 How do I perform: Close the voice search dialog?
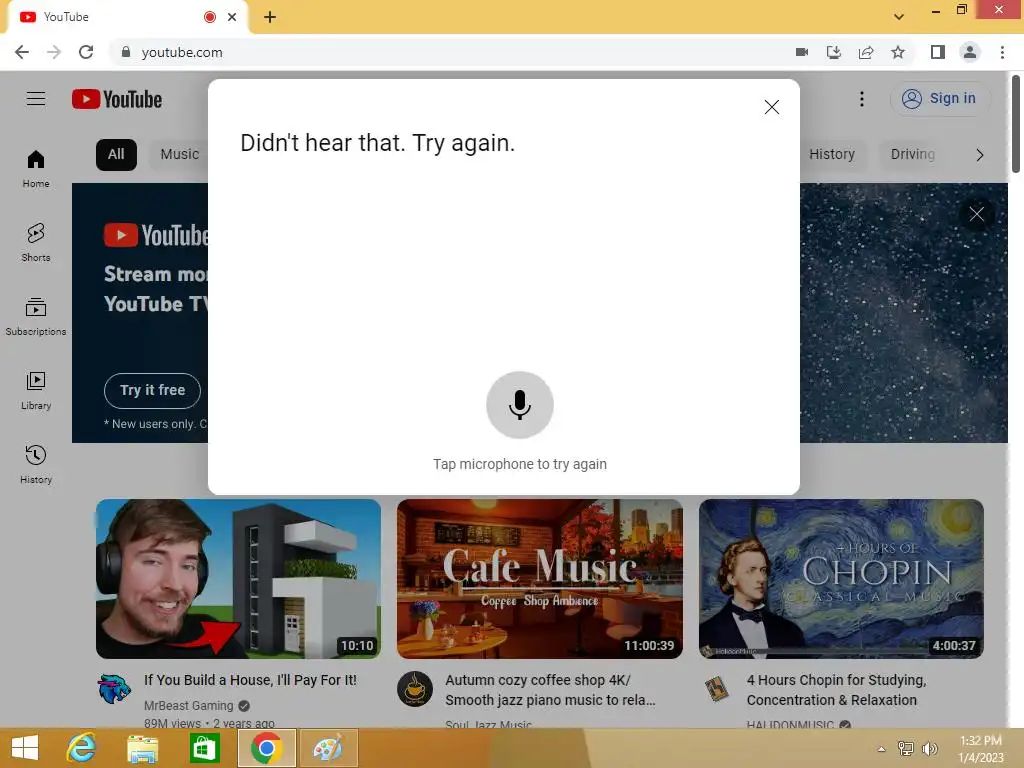point(771,107)
